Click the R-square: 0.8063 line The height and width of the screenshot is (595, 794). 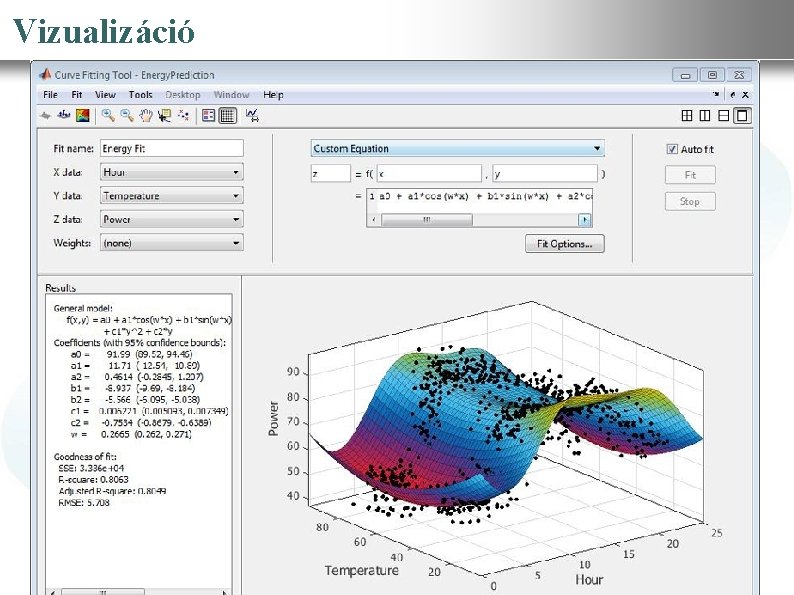coord(94,480)
